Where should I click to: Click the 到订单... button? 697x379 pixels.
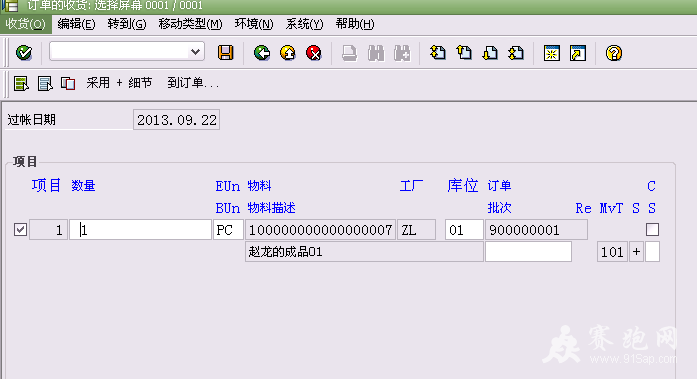(x=193, y=83)
